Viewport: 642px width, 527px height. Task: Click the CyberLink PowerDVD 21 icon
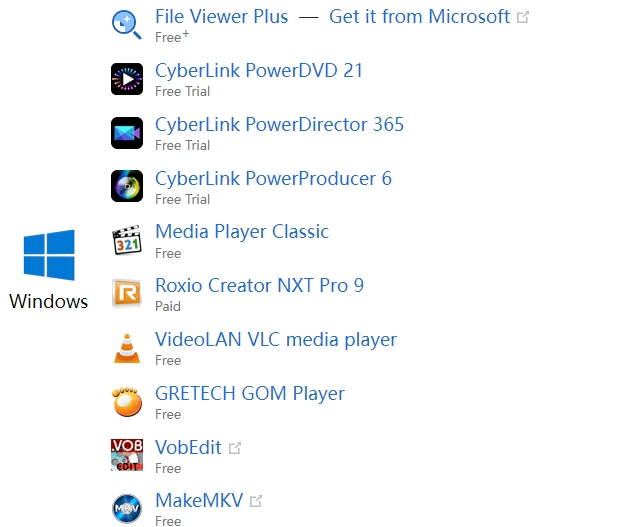(127, 79)
